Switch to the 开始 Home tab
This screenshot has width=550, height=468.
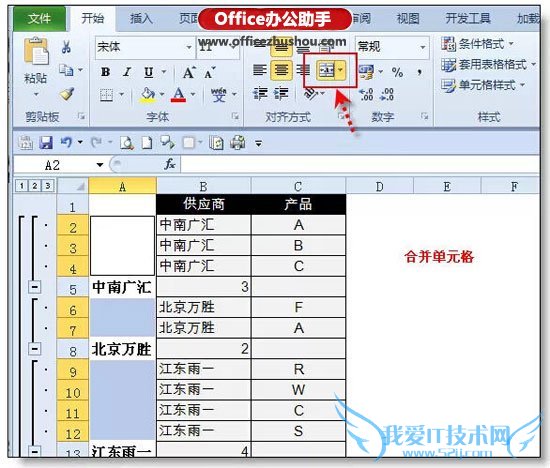(x=92, y=18)
